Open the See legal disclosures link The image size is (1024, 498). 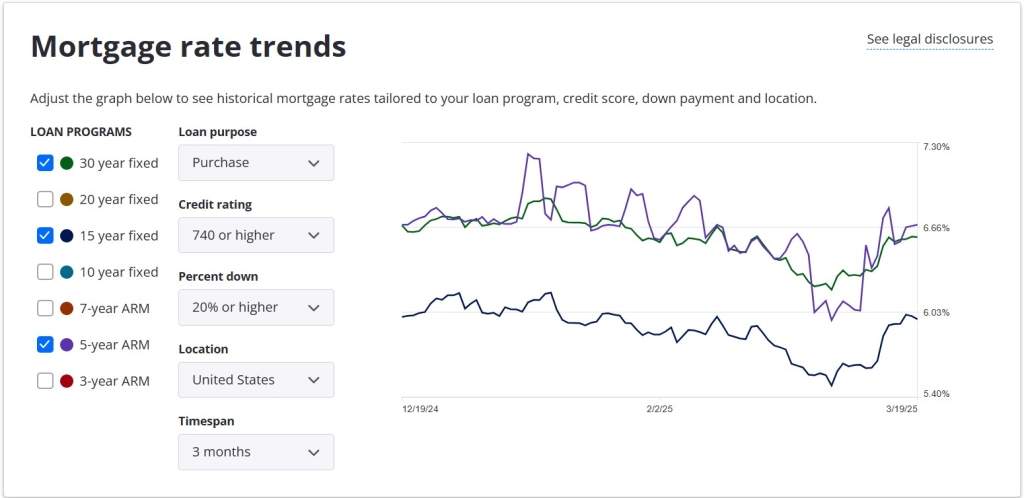(929, 40)
